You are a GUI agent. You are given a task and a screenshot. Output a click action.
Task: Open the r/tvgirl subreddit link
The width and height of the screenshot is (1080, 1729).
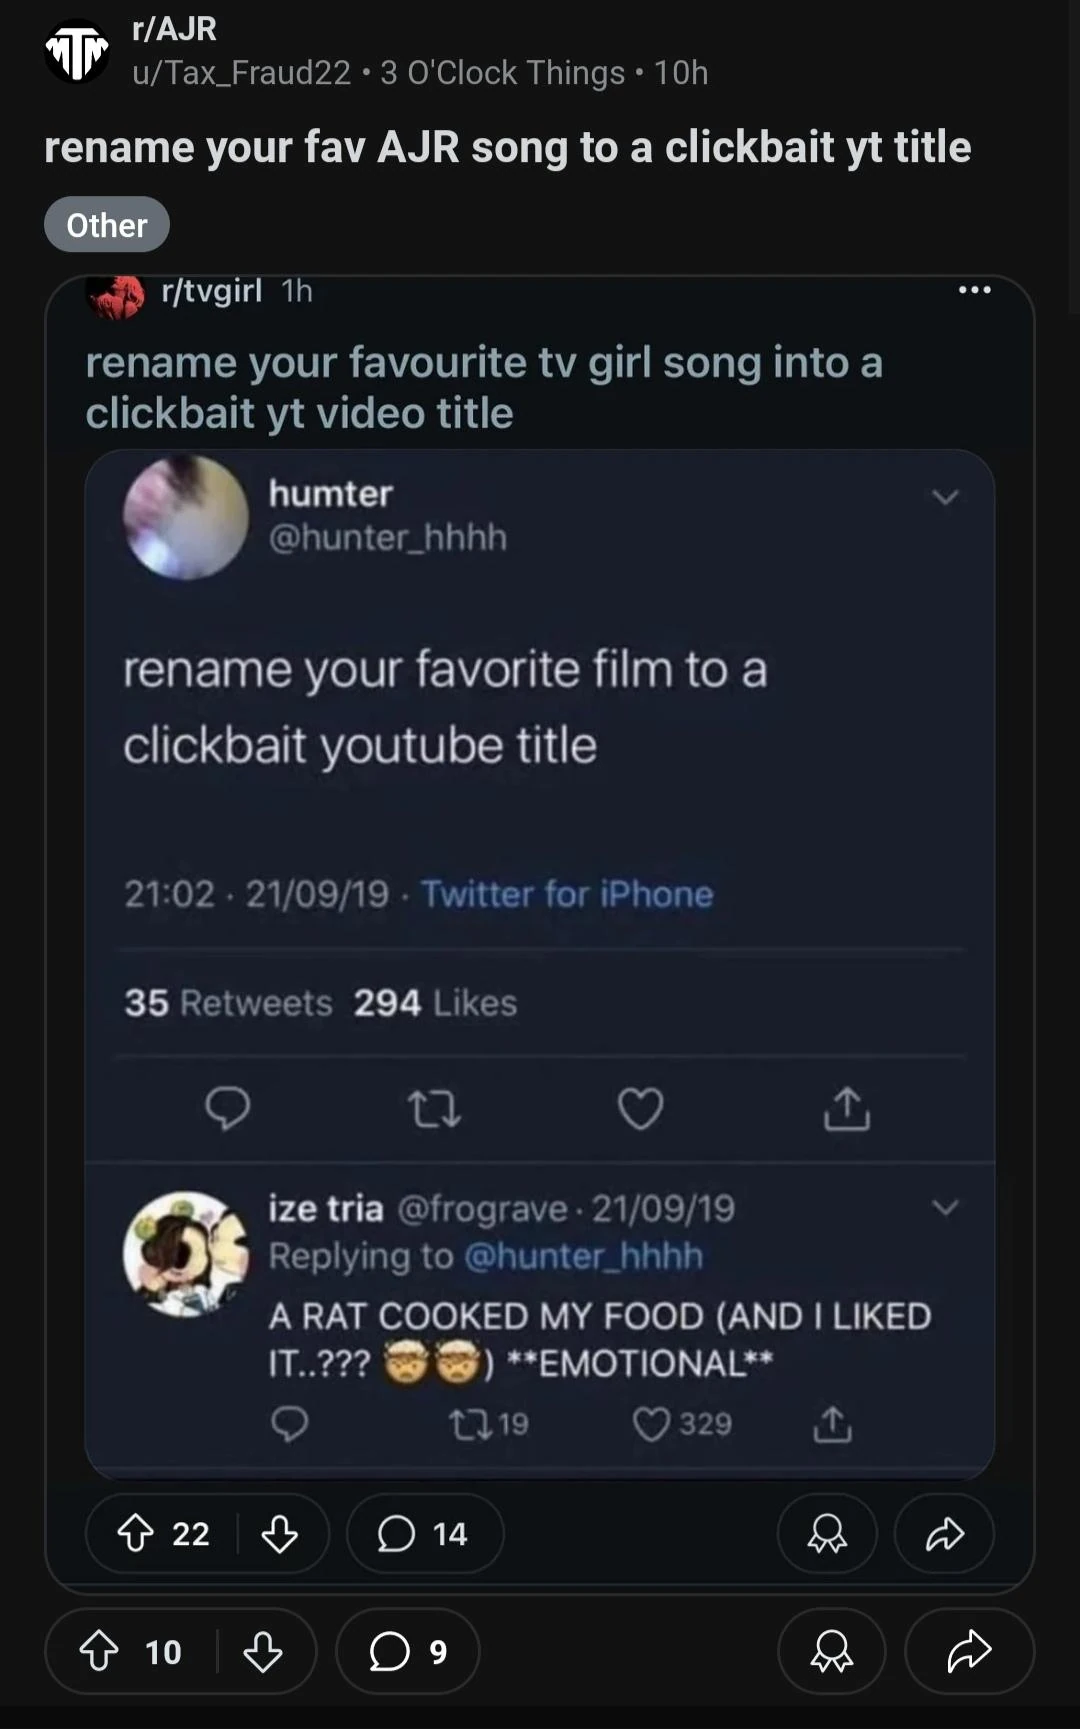211,290
